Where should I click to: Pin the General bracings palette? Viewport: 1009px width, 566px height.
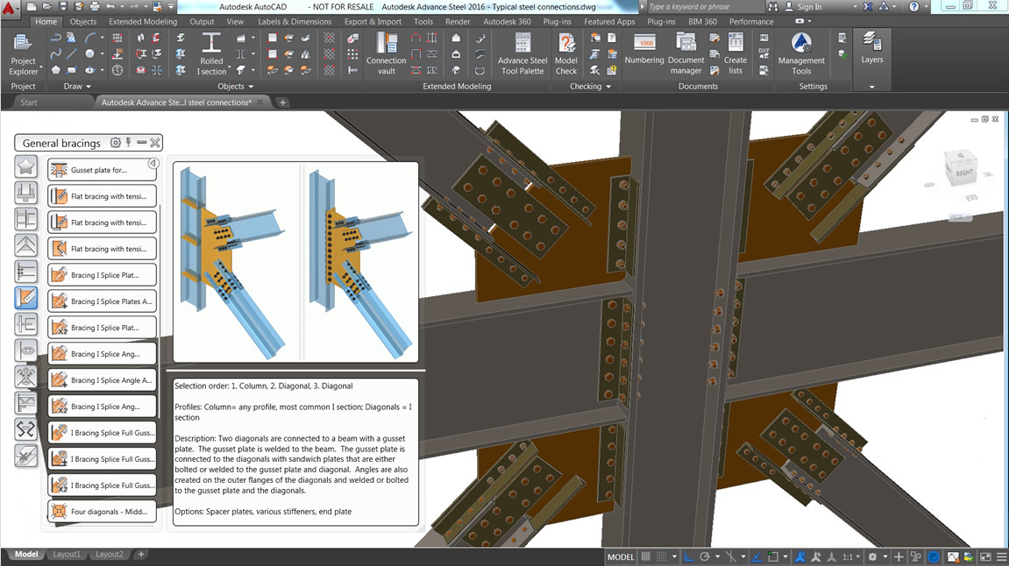[129, 143]
